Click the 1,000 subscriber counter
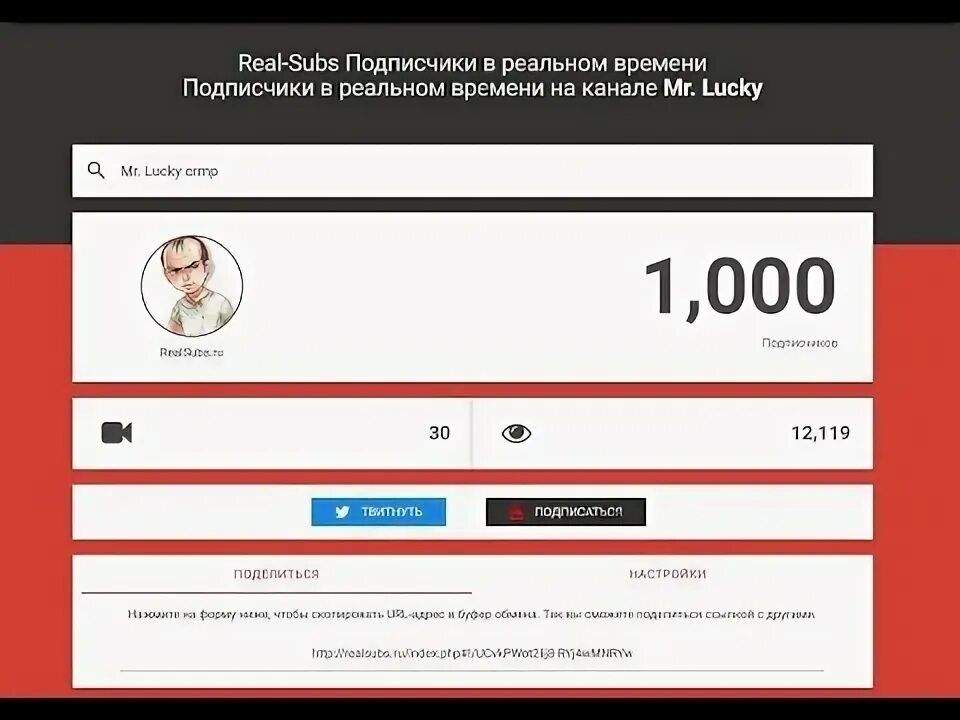Screen dimensions: 960x720 (x=740, y=287)
